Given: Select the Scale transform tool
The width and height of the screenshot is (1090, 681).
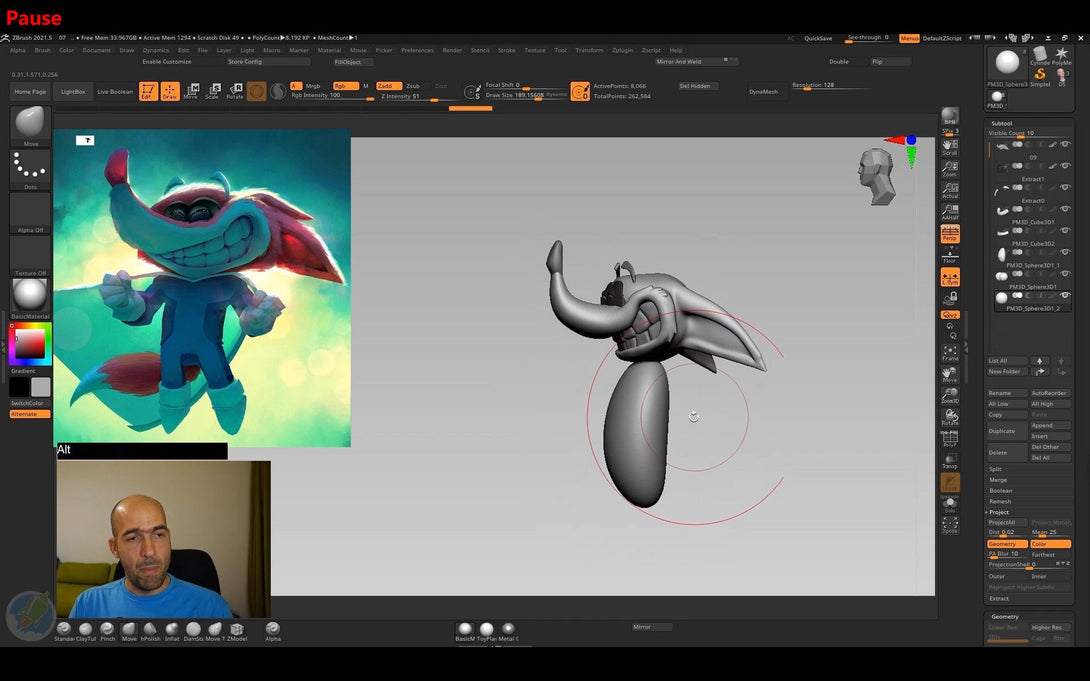Looking at the screenshot, I should coord(213,91).
